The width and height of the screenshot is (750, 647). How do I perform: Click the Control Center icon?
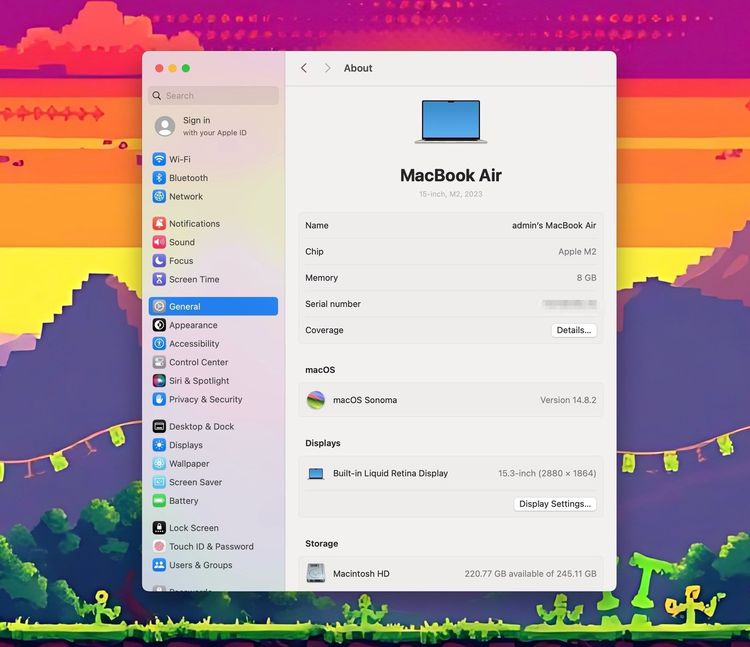point(159,362)
